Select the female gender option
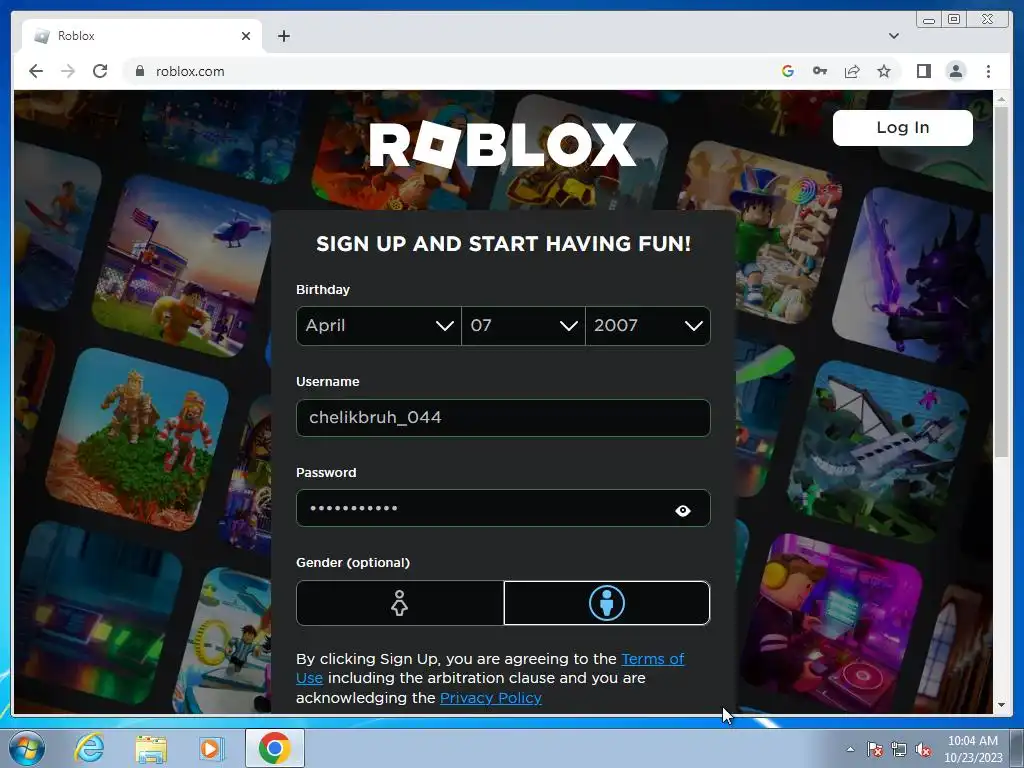 point(400,603)
